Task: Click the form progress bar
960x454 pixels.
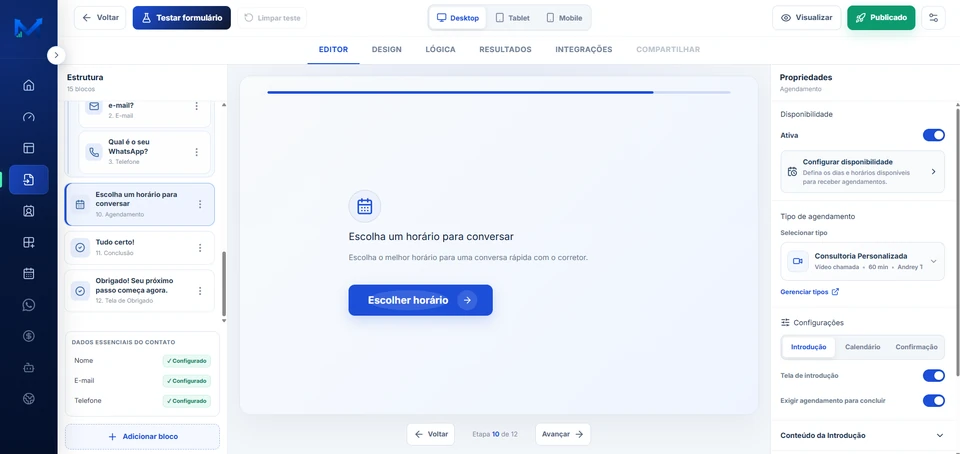Action: pyautogui.click(x=499, y=92)
